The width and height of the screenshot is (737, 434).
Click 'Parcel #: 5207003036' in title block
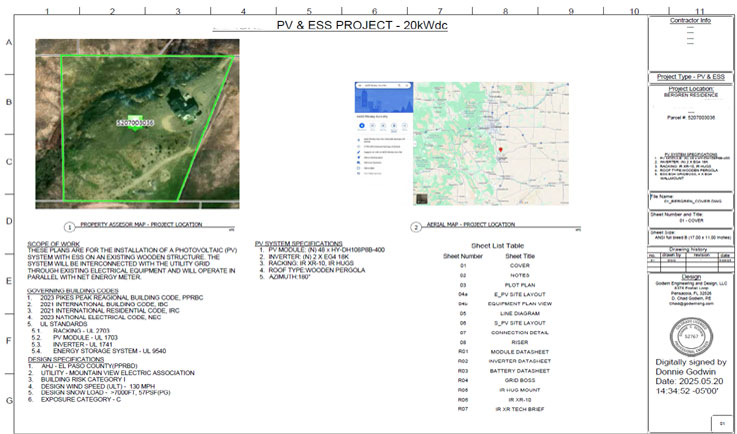(691, 118)
